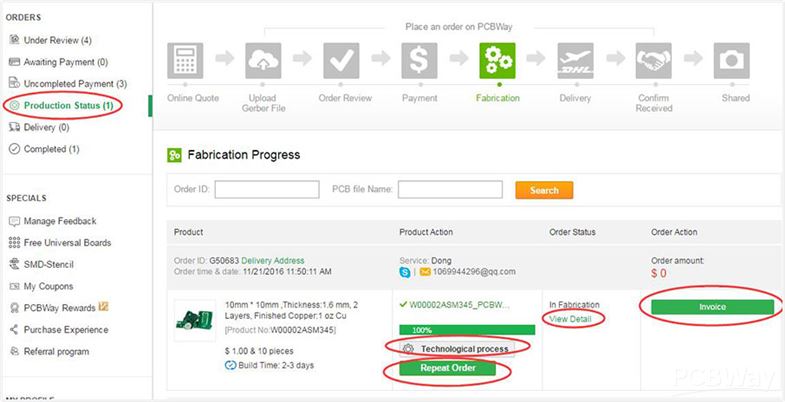Focus the Order ID input field
The height and width of the screenshot is (402, 785).
point(267,190)
